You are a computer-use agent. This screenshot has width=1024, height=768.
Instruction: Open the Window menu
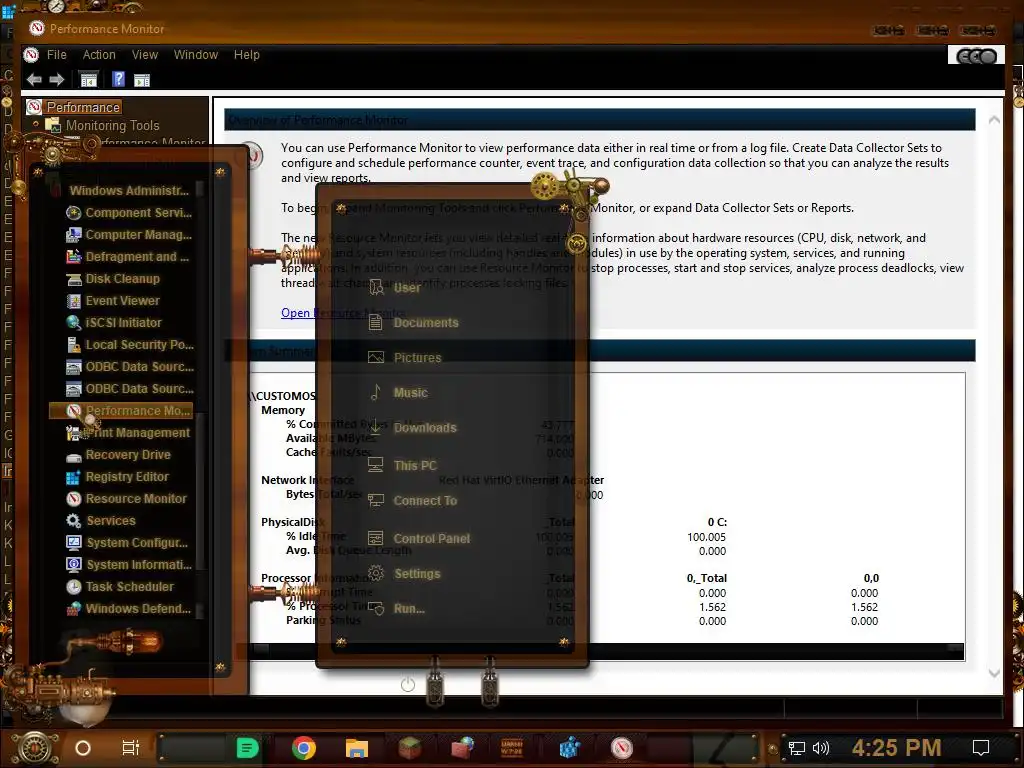point(196,55)
